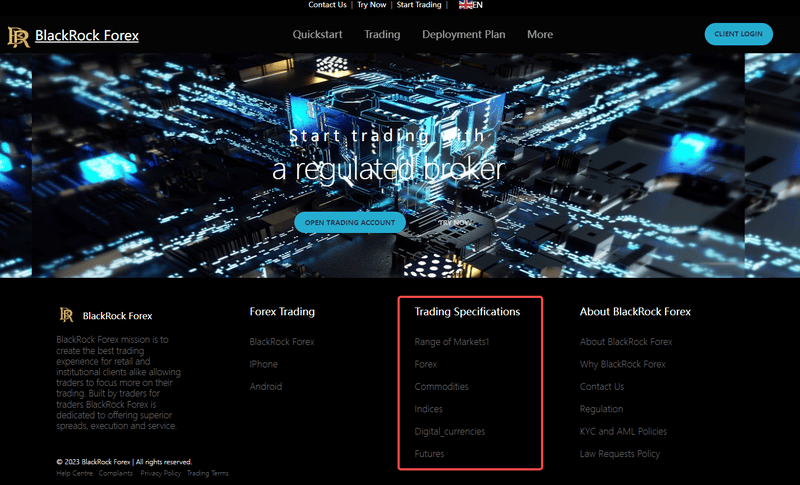Image resolution: width=800 pixels, height=485 pixels.
Task: Click the copyright 2023 BlackRock Forex text
Action: coord(124,462)
